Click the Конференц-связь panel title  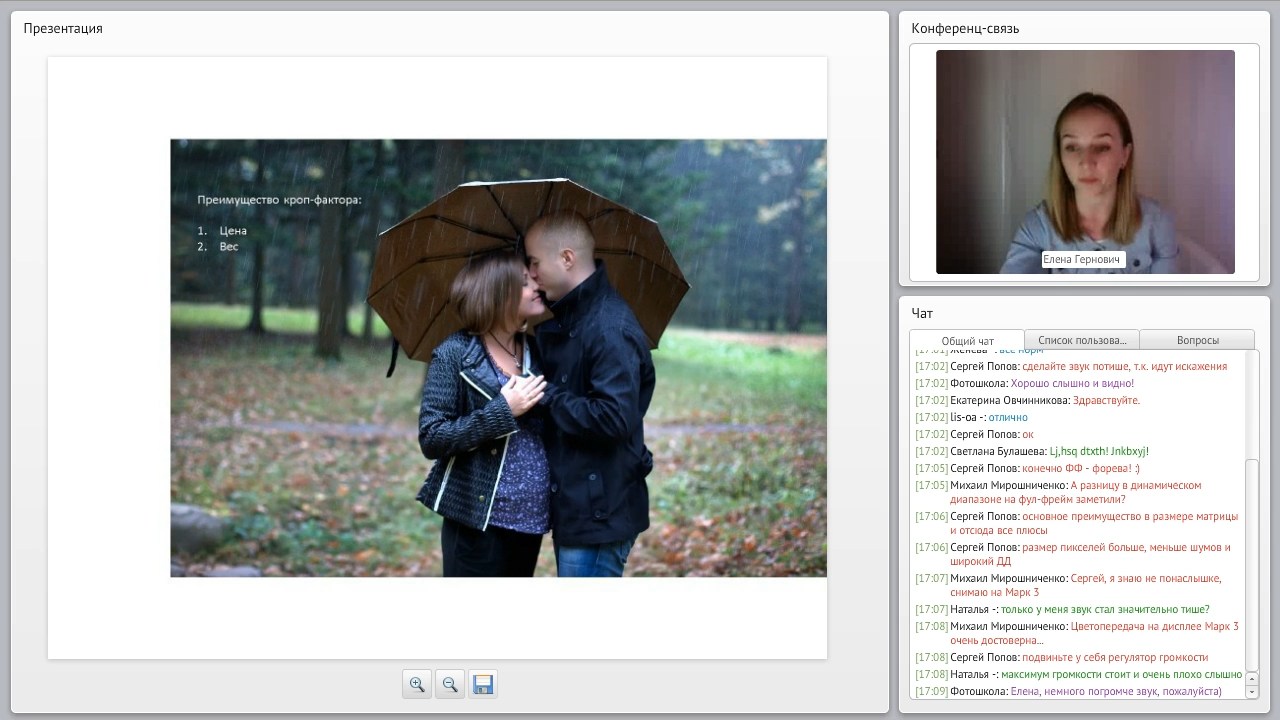click(965, 28)
